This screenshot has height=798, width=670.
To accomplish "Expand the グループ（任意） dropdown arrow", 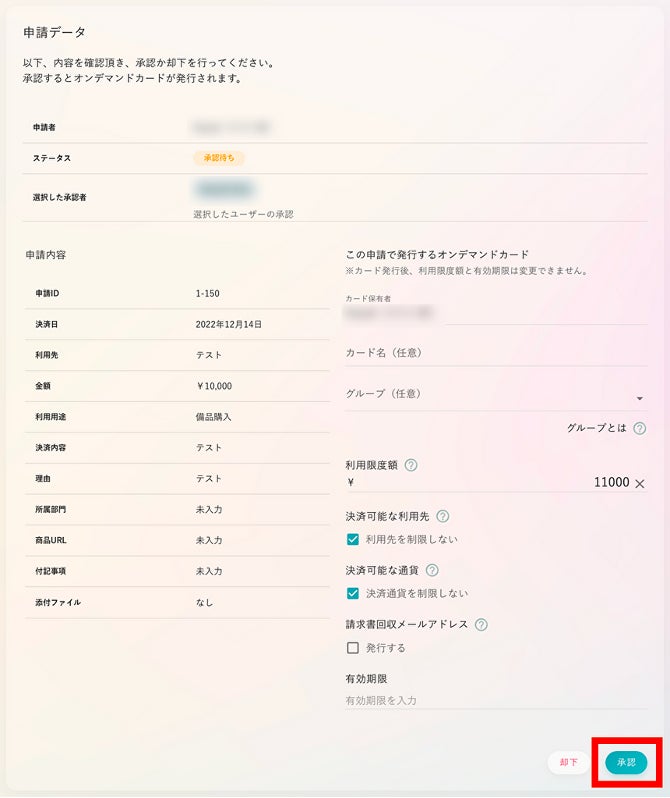I will click(640, 398).
